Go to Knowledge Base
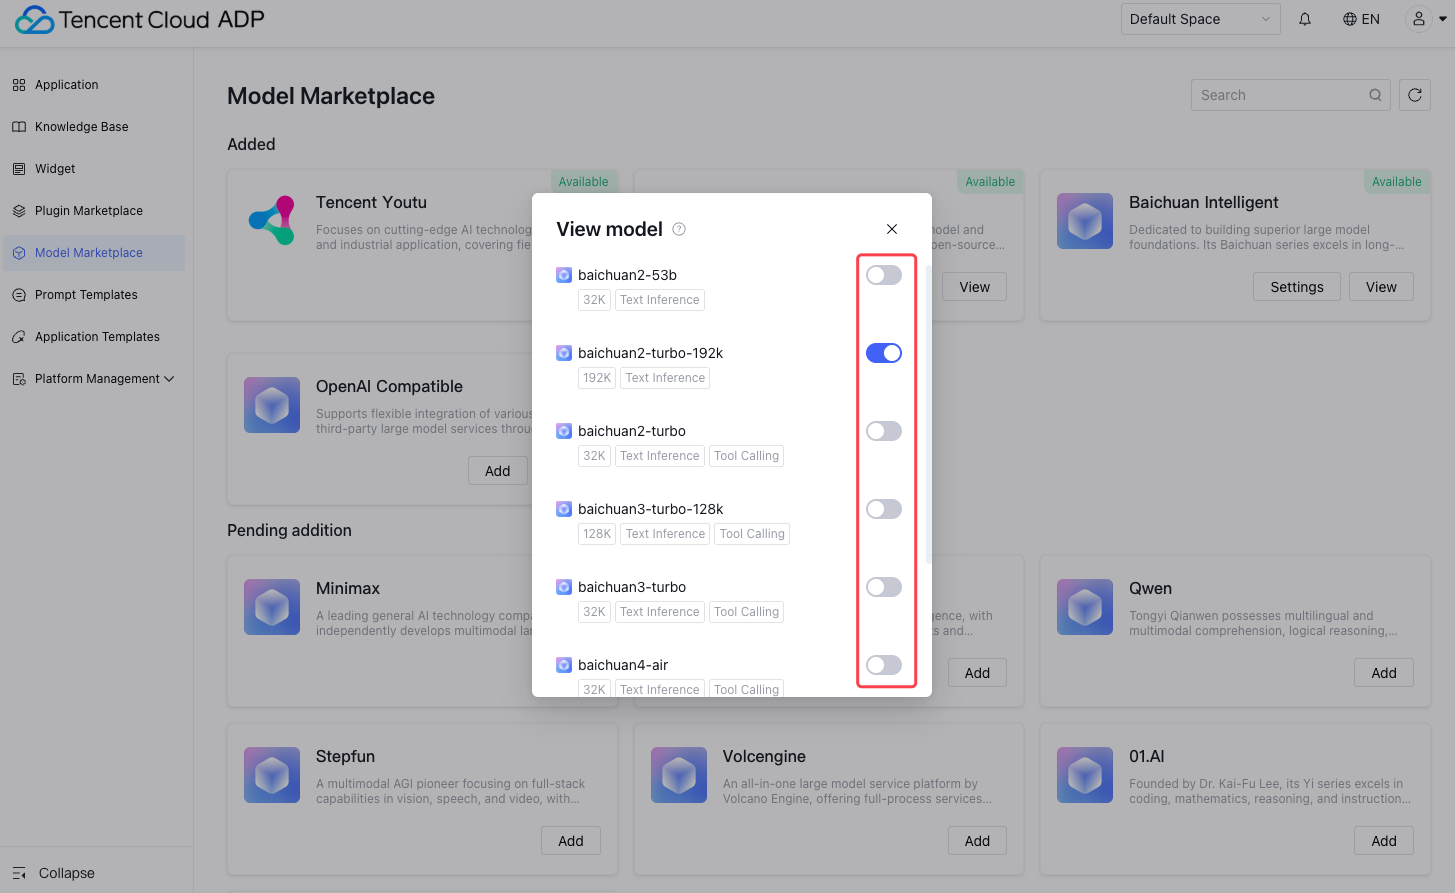The image size is (1455, 893). click(x=94, y=127)
